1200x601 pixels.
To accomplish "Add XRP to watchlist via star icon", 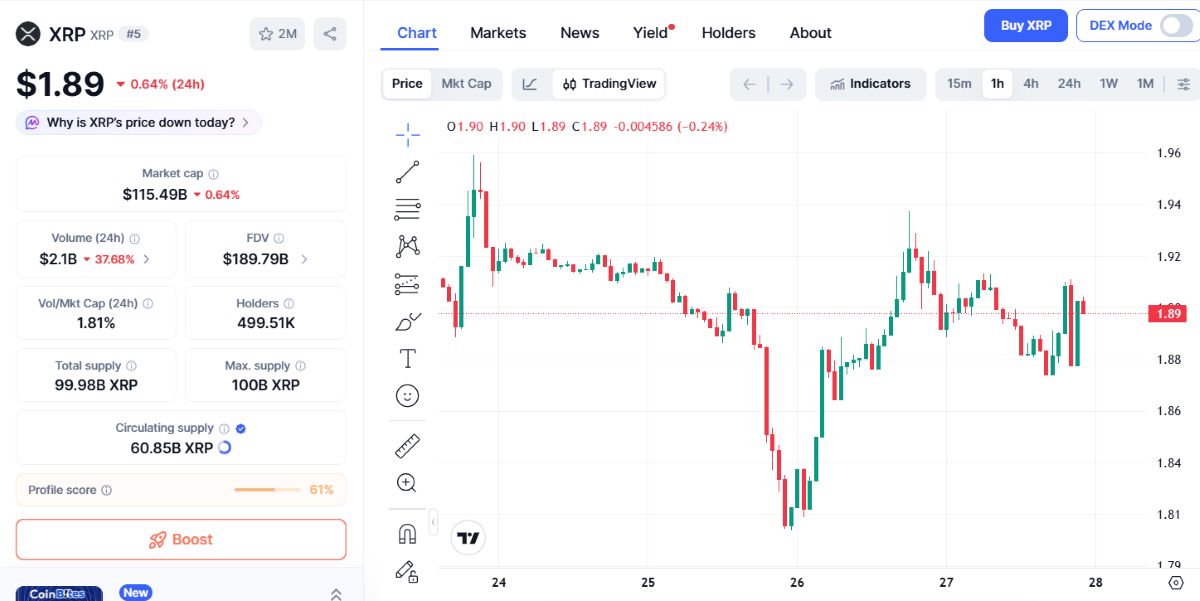I will (x=265, y=33).
